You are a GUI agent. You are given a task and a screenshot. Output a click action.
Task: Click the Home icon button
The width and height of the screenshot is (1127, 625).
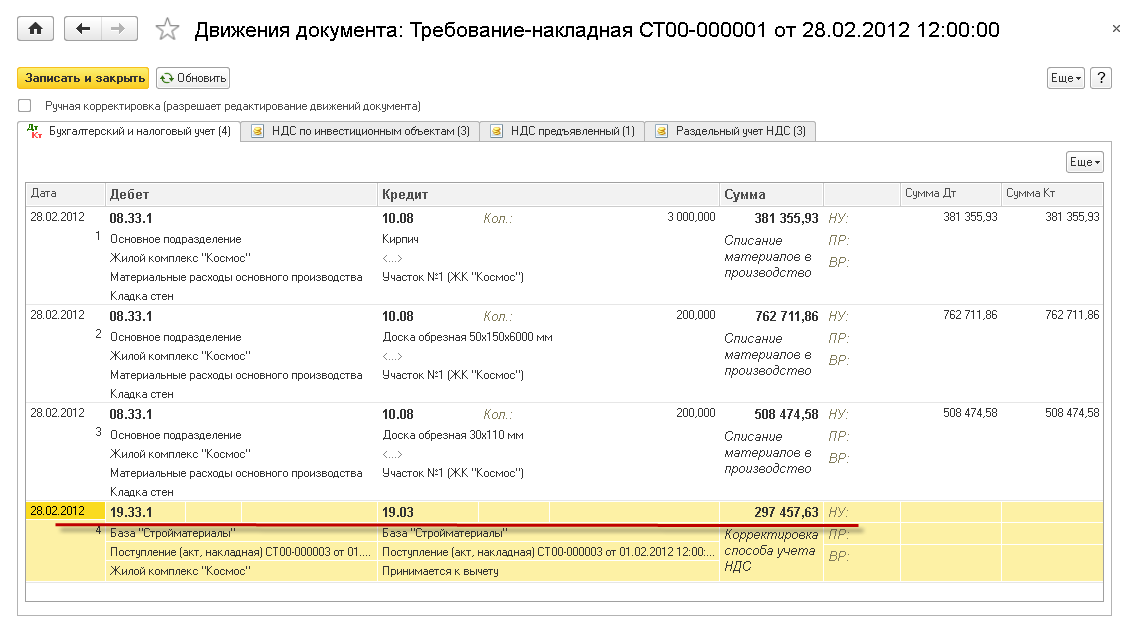36,29
